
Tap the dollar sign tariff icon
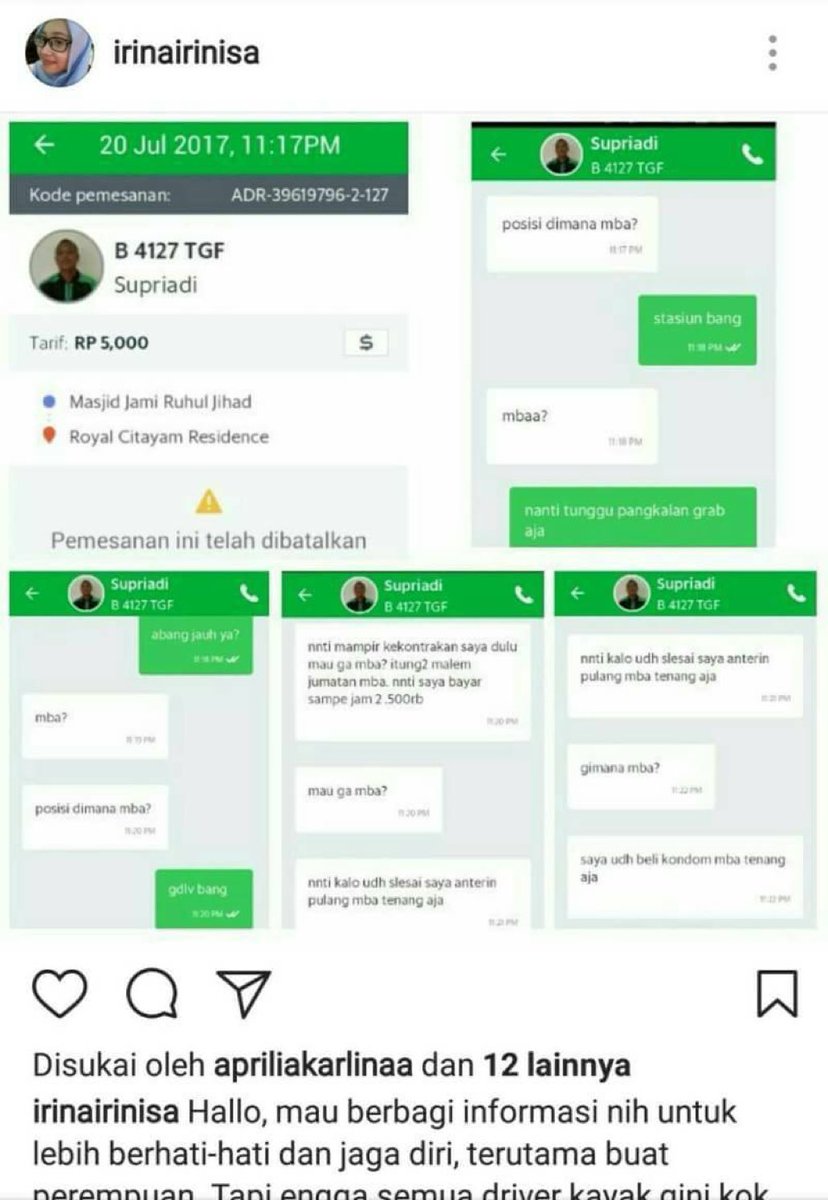point(366,343)
